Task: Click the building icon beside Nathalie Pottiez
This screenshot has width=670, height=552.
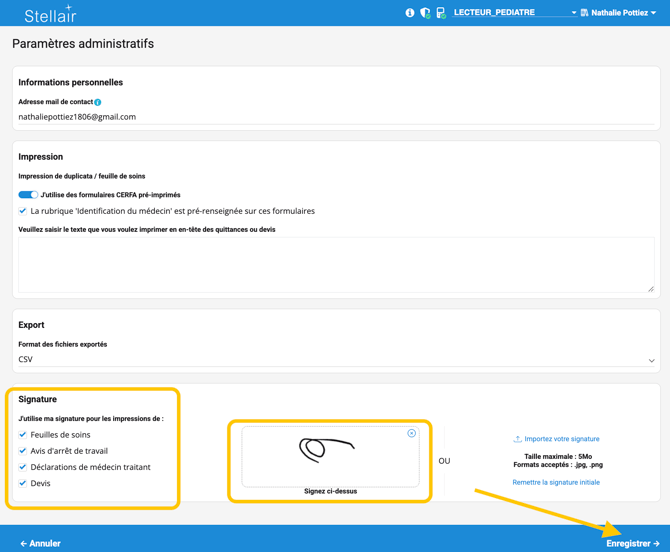Action: coord(585,13)
